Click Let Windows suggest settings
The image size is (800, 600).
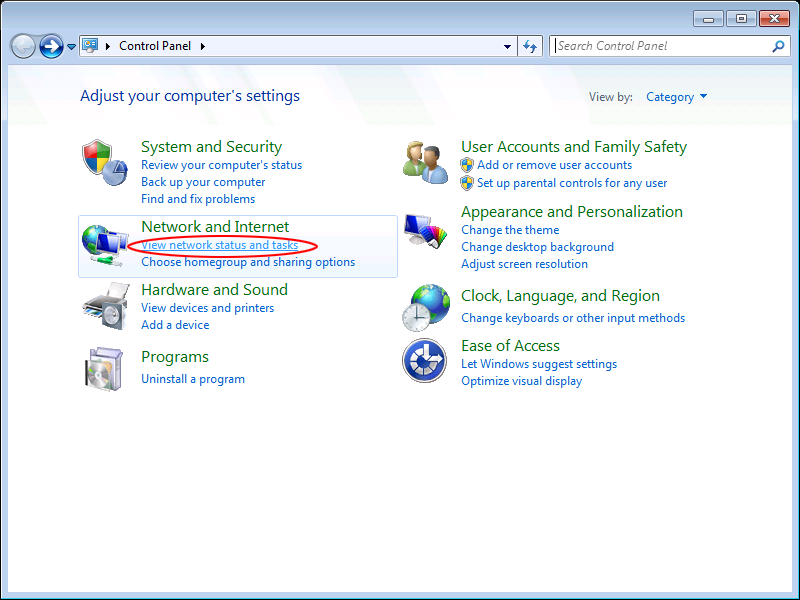coord(539,364)
